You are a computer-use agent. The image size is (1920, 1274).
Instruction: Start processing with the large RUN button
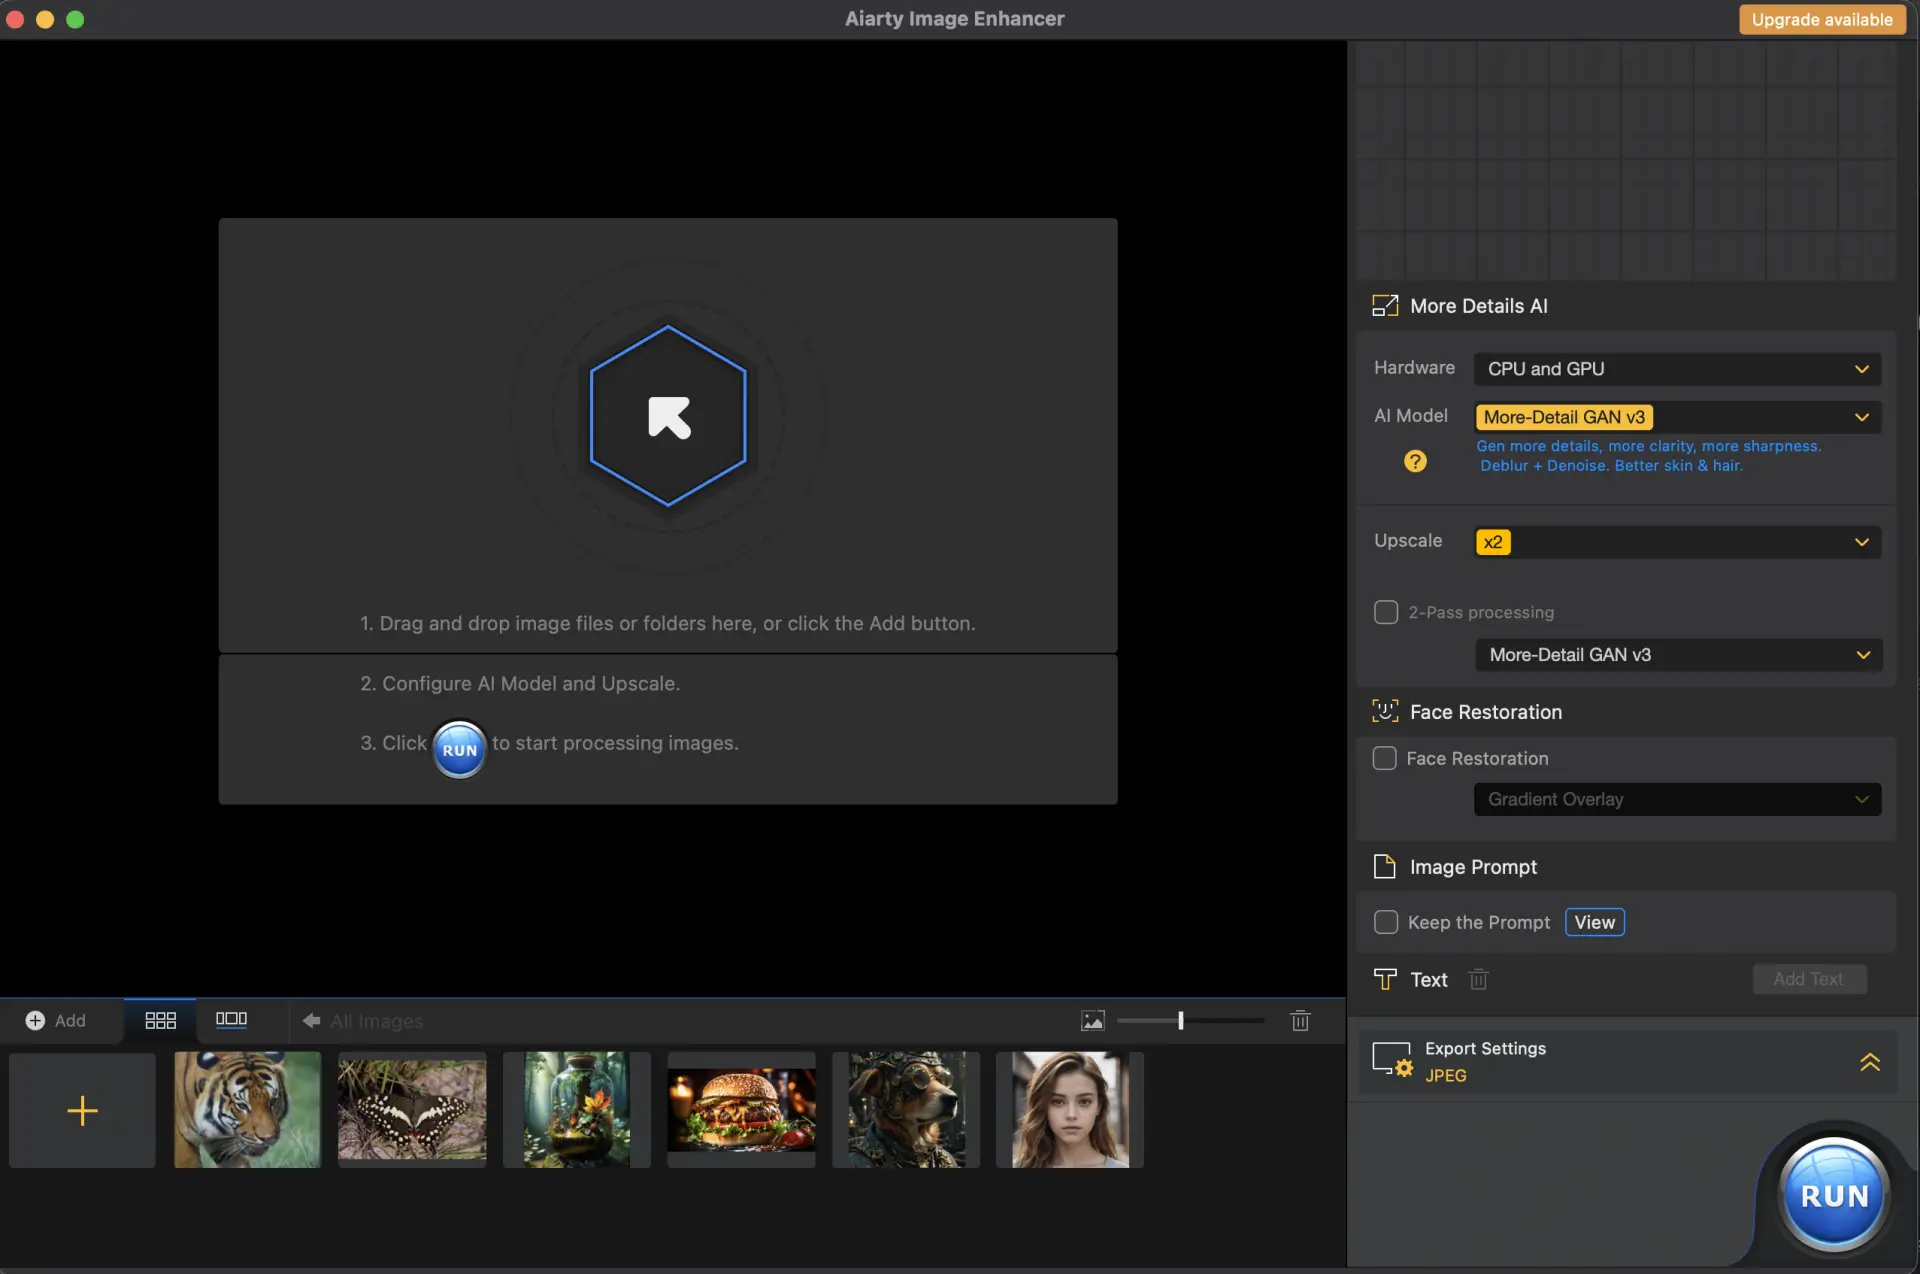click(x=1834, y=1195)
